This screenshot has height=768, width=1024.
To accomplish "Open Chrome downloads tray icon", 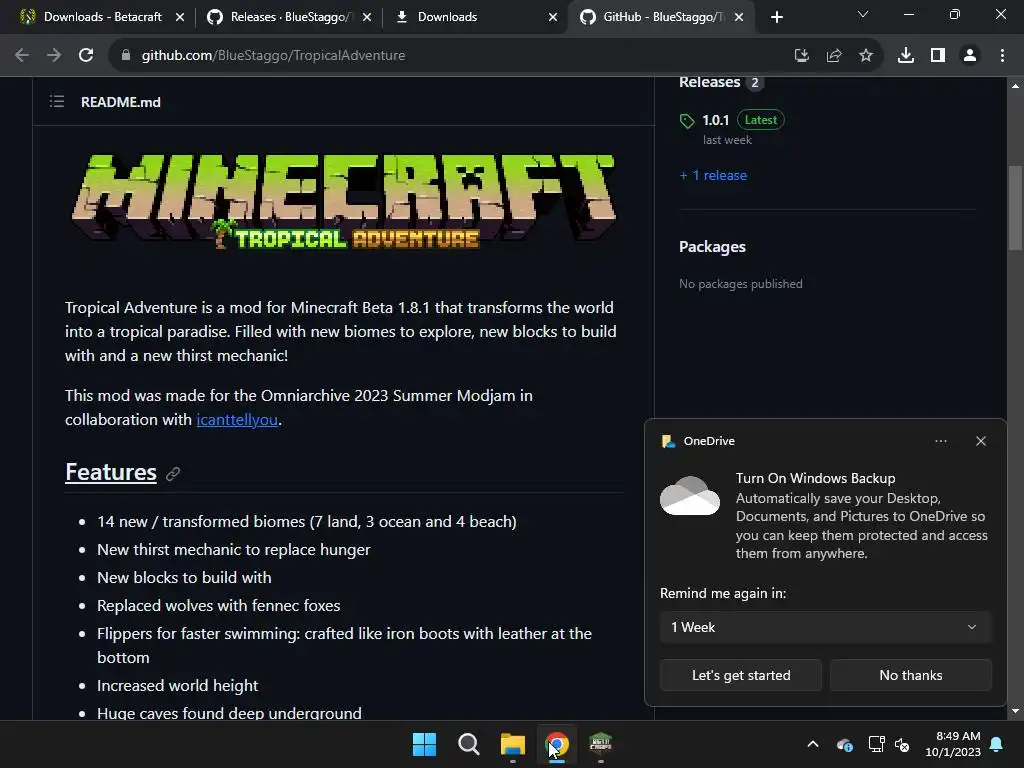I will pyautogui.click(x=906, y=56).
